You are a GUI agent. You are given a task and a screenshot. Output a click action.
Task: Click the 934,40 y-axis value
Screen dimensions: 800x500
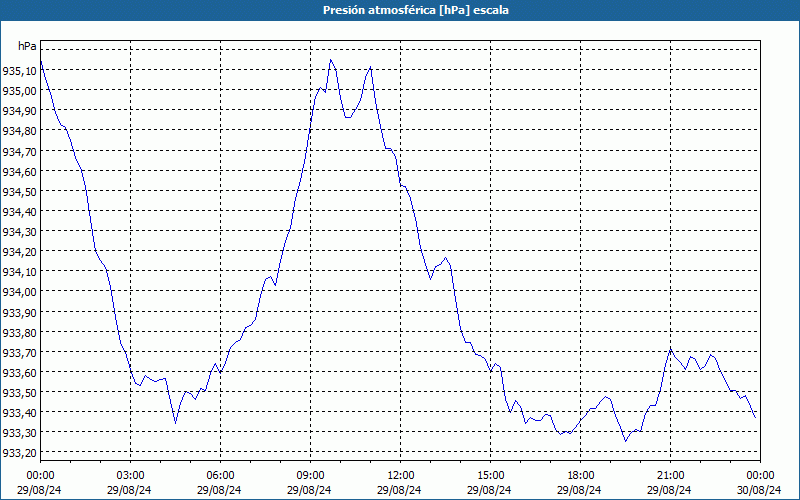pyautogui.click(x=19, y=211)
